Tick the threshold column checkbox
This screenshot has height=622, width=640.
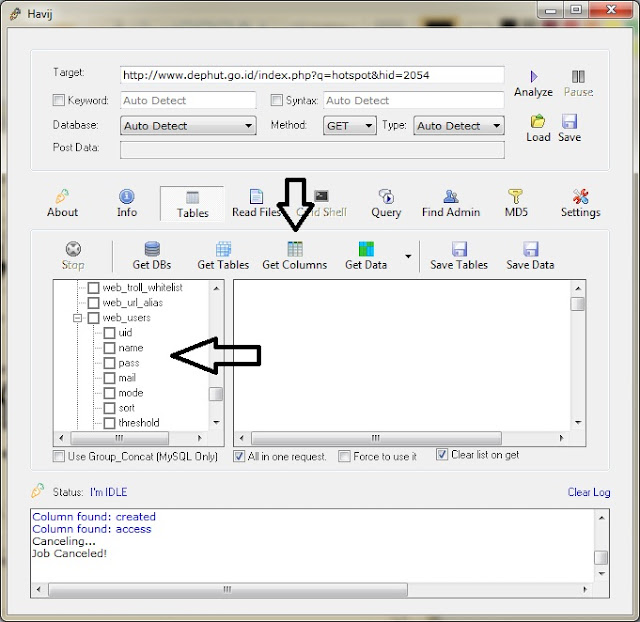click(109, 423)
